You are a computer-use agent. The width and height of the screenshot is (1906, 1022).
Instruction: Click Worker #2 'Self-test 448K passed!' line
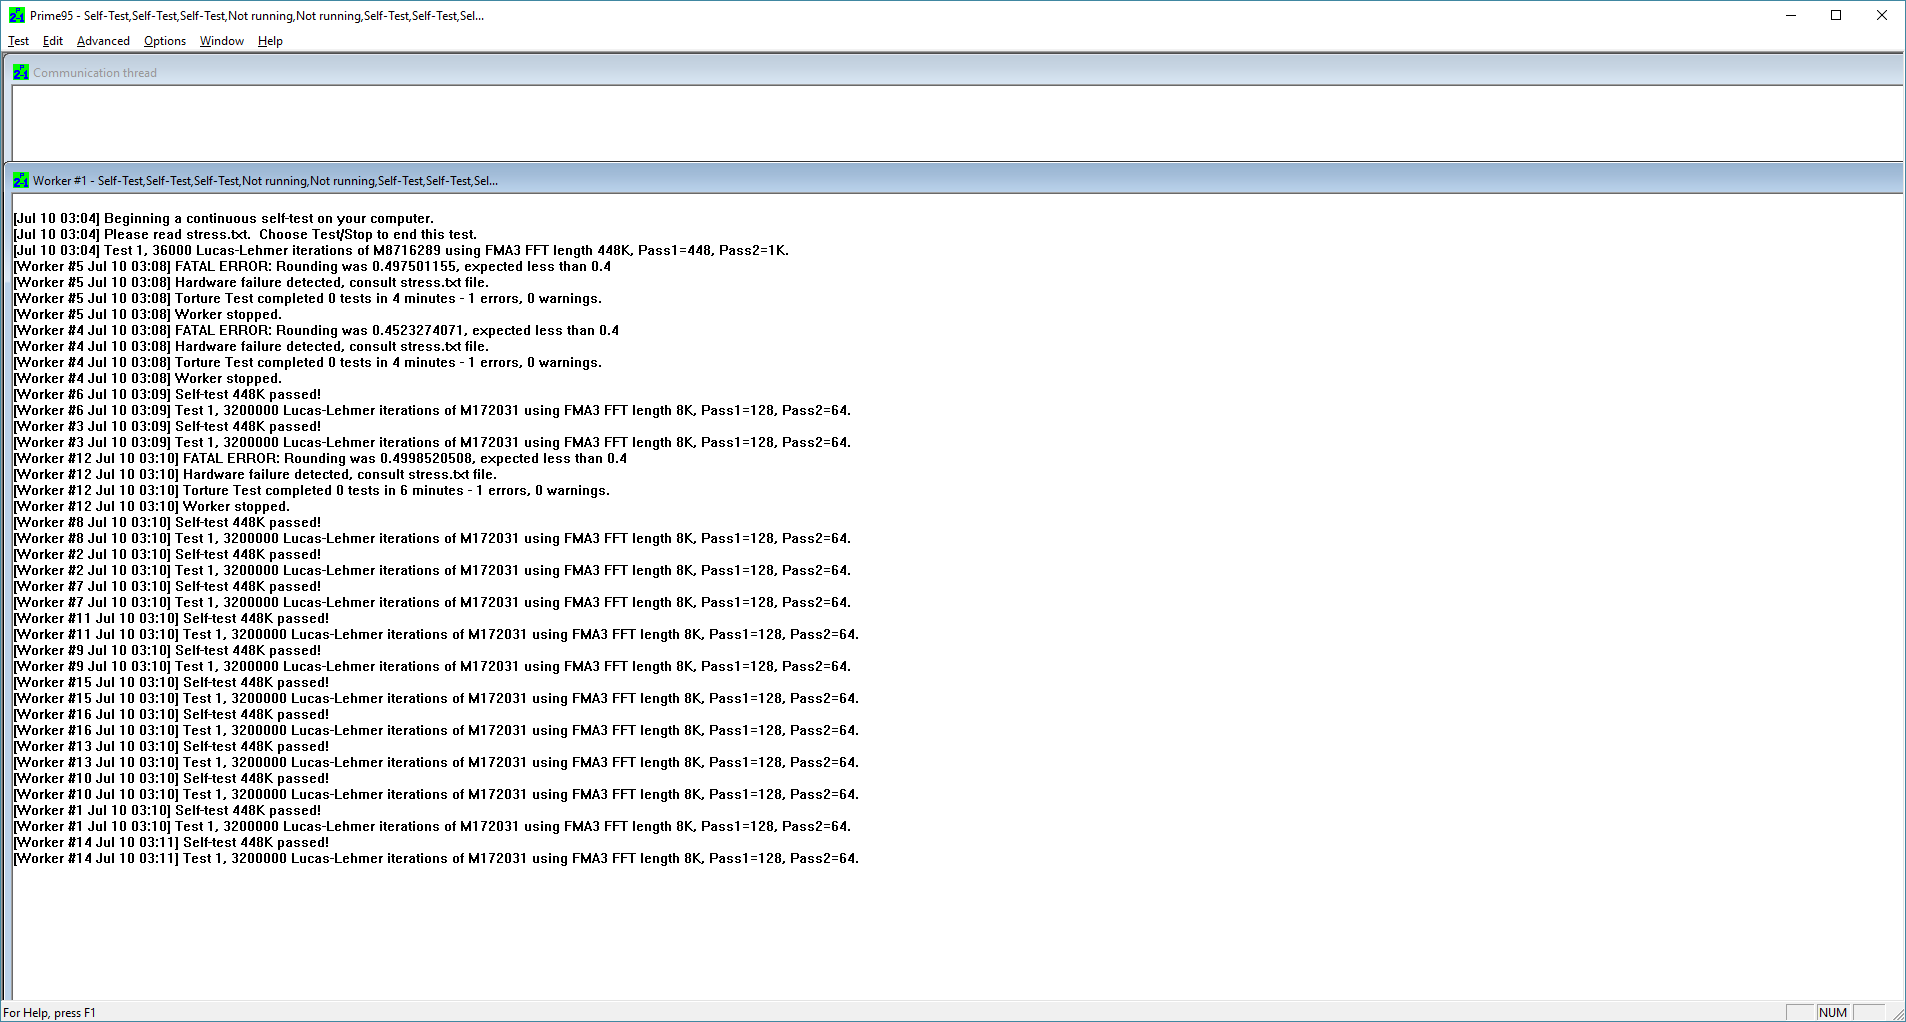pos(167,554)
